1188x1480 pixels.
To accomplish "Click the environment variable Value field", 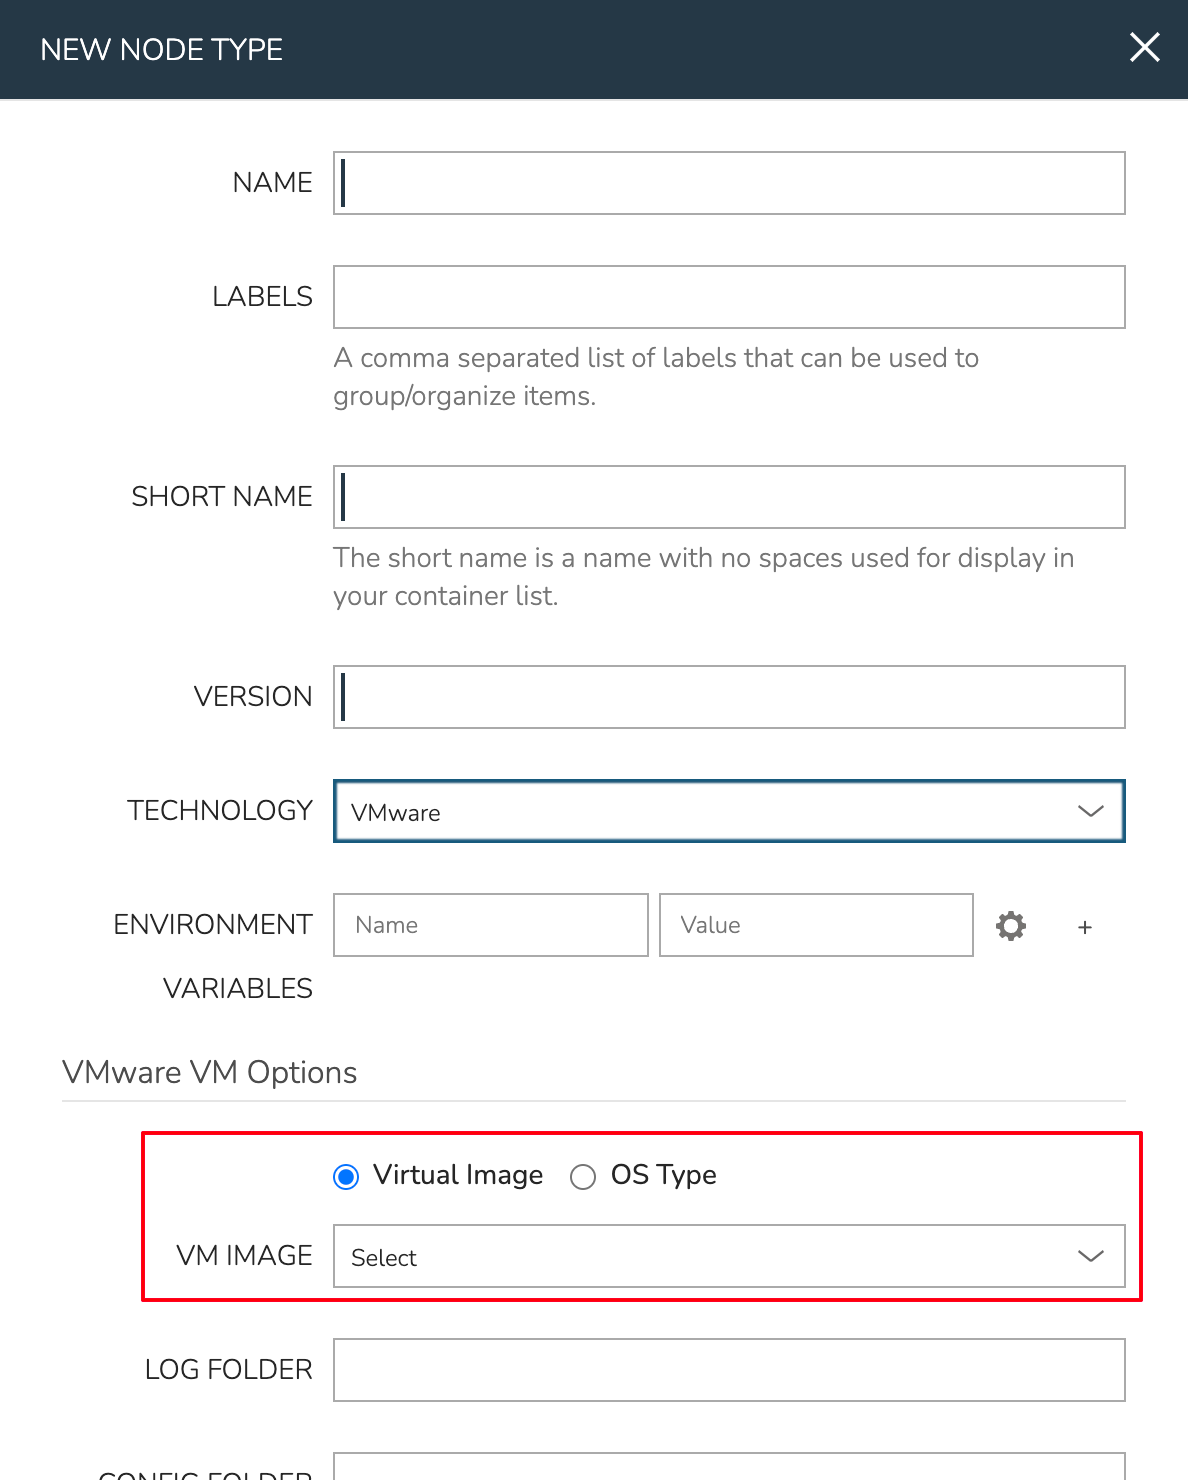I will pyautogui.click(x=816, y=925).
